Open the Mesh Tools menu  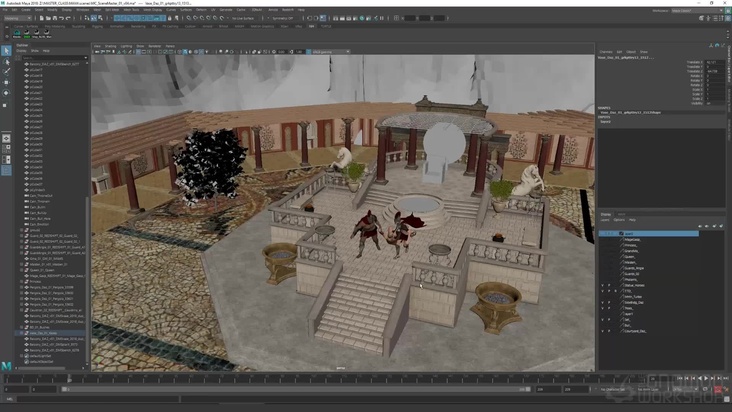point(131,10)
